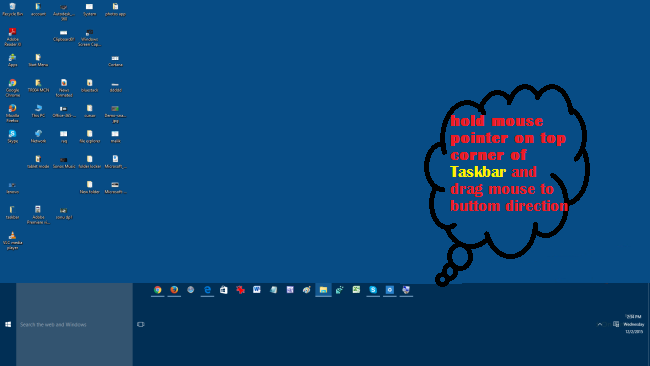Screen dimensions: 650x366
Task: Open Firefox from the taskbar
Action: click(174, 290)
